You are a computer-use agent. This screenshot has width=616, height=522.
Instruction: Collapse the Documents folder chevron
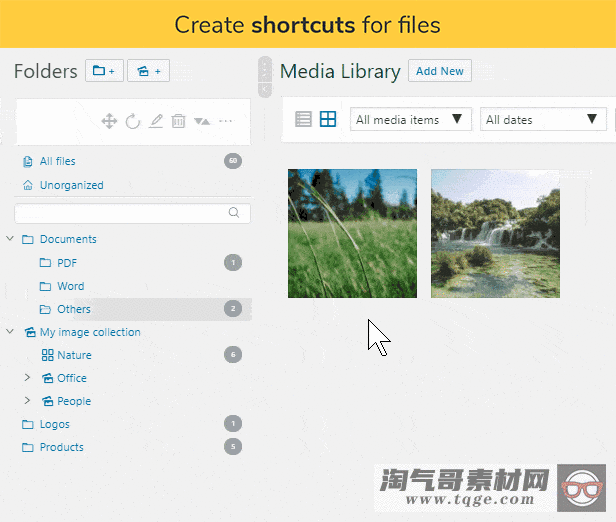click(10, 238)
